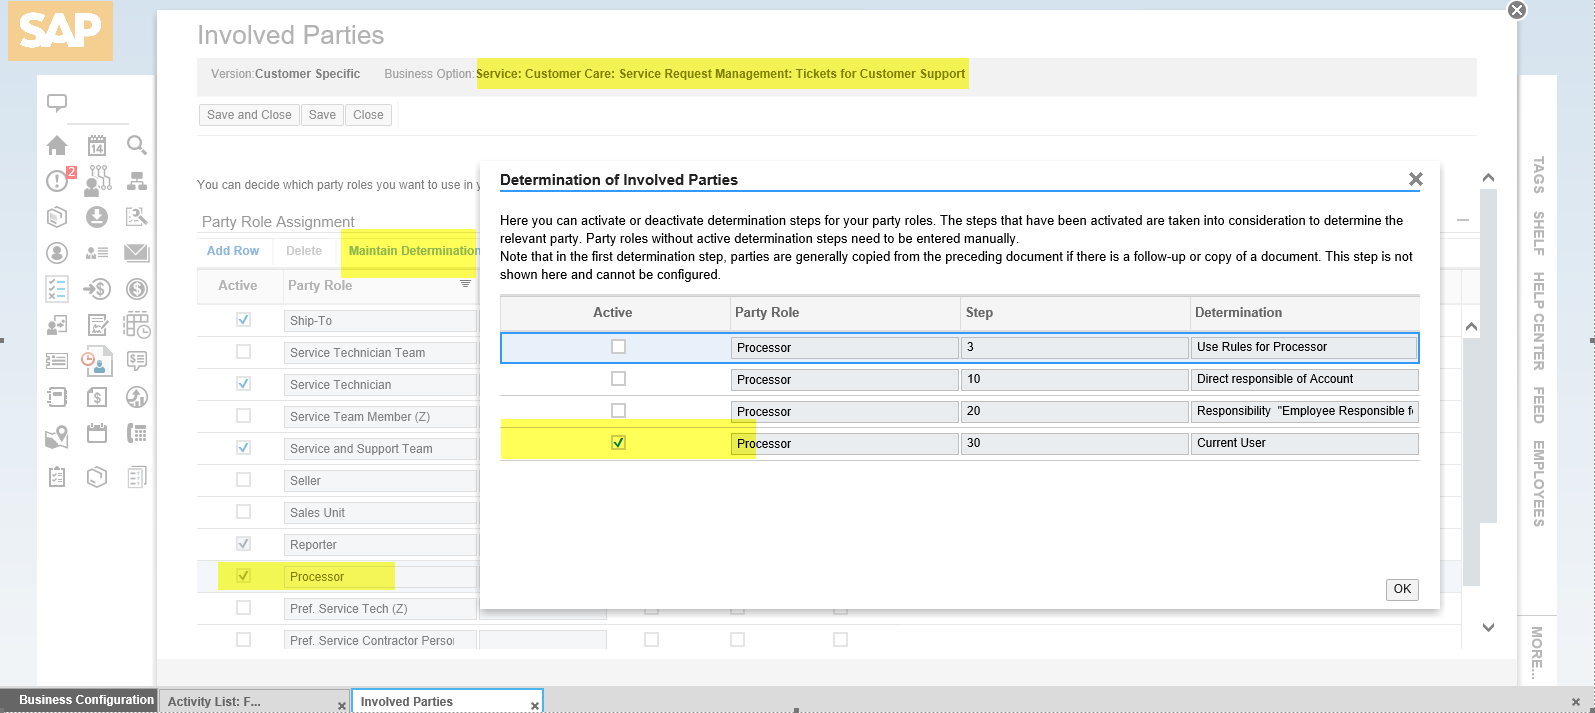The height and width of the screenshot is (713, 1595).
Task: Click the Save and Close button
Action: [249, 115]
